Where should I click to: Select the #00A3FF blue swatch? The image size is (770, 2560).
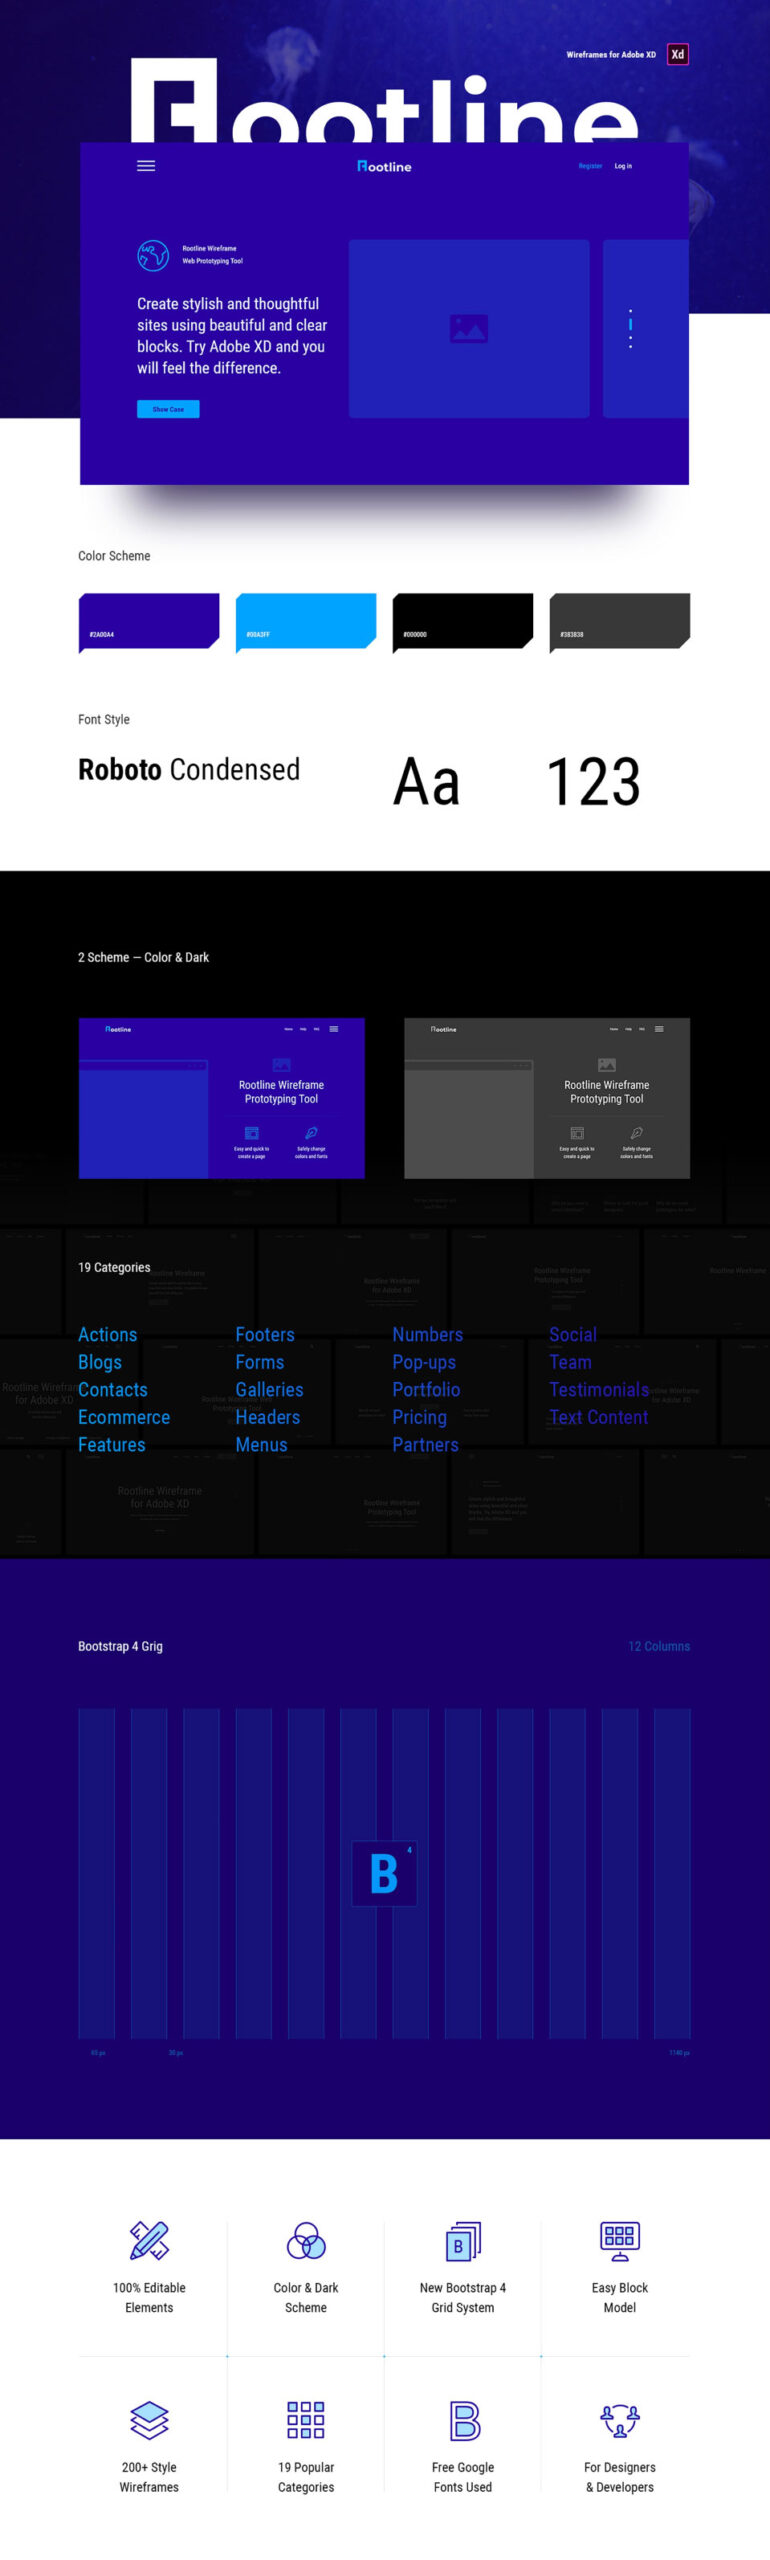(306, 622)
